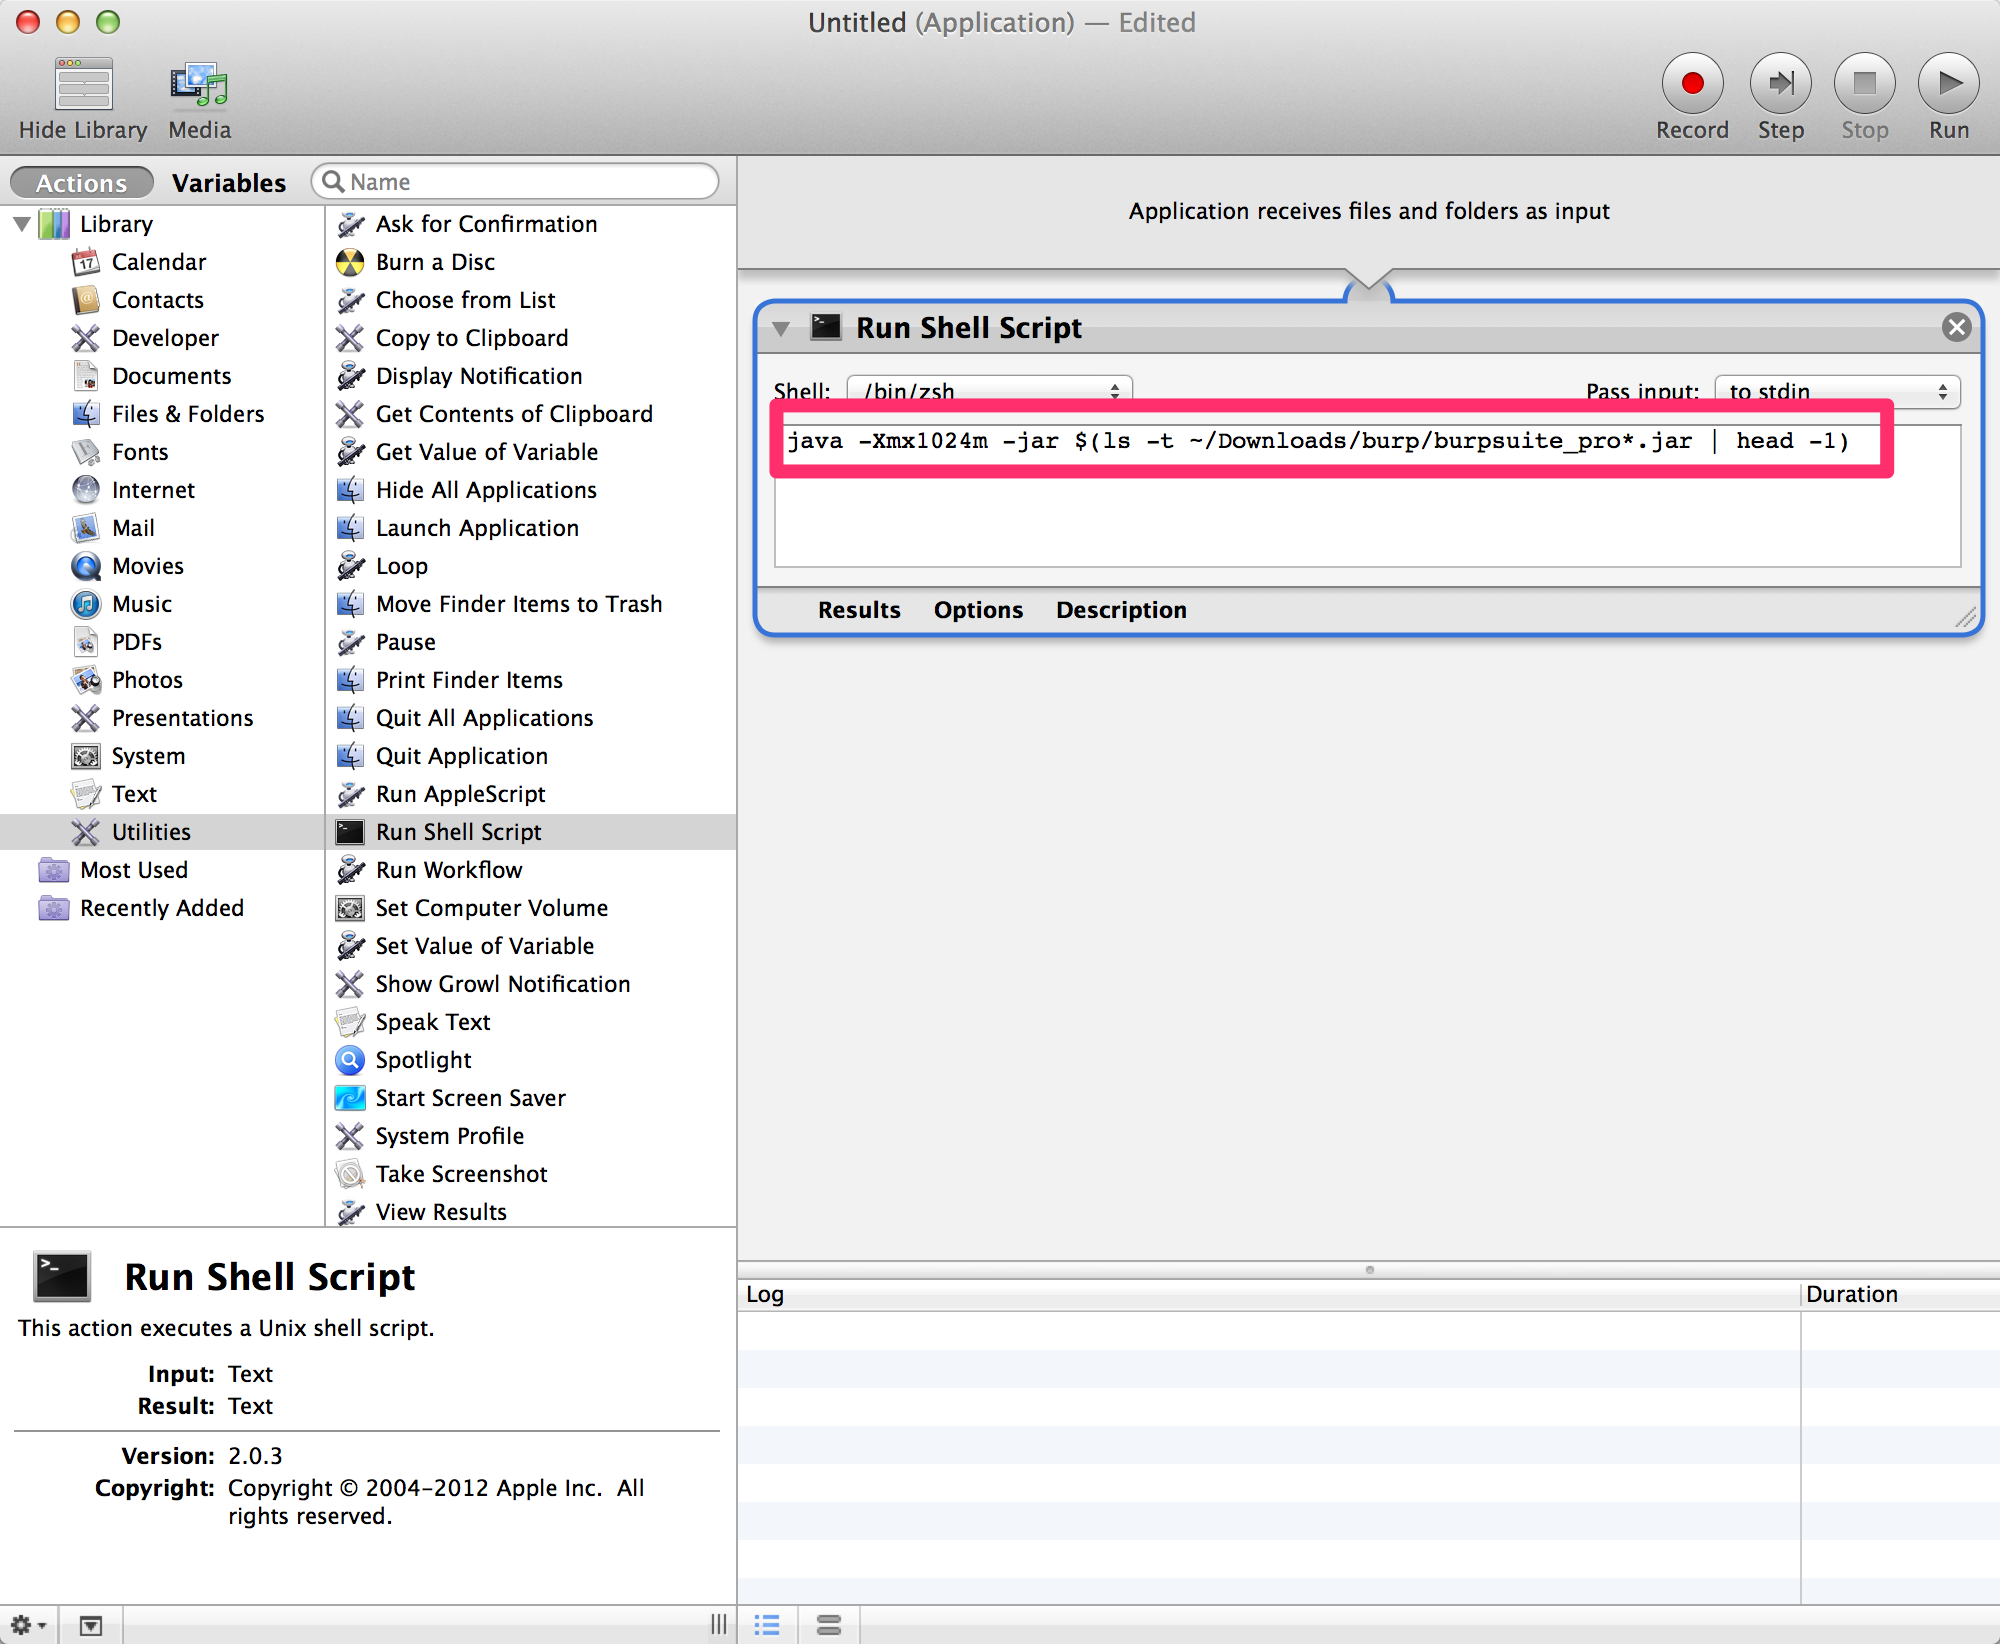Screen dimensions: 2000x1644
Task: Choose the Take Screenshot action
Action: (461, 1174)
